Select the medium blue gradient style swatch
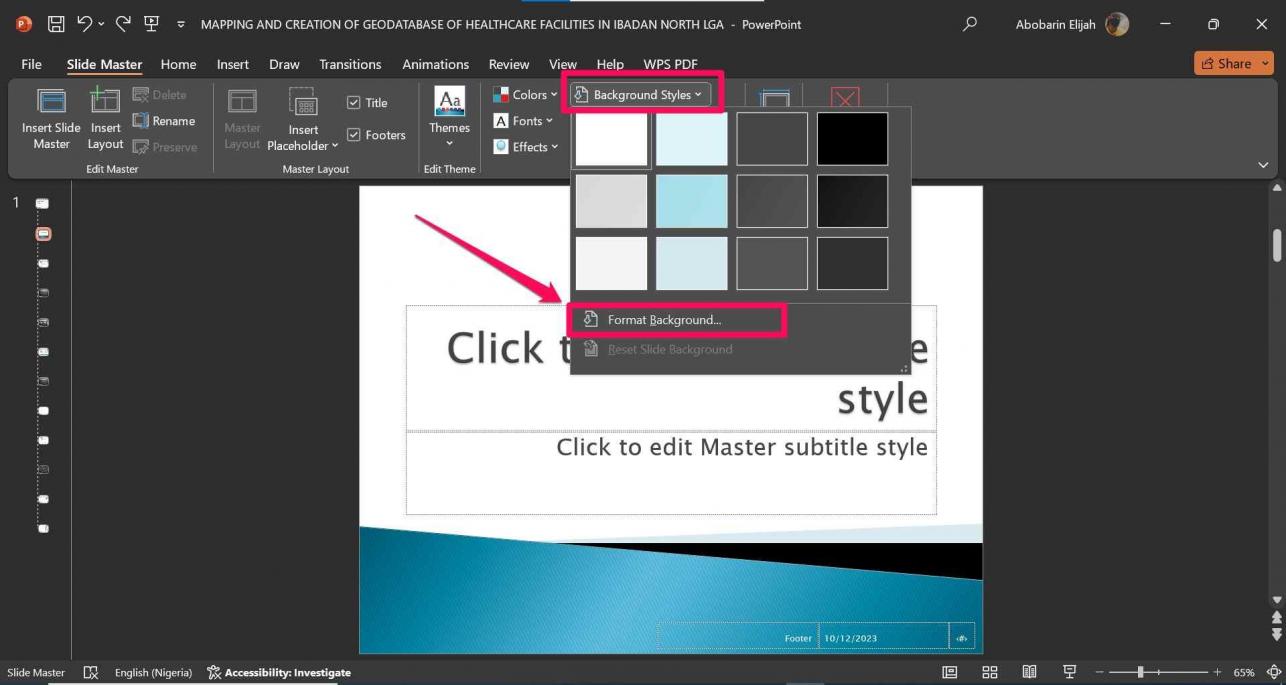The height and width of the screenshot is (685, 1286). (x=691, y=201)
